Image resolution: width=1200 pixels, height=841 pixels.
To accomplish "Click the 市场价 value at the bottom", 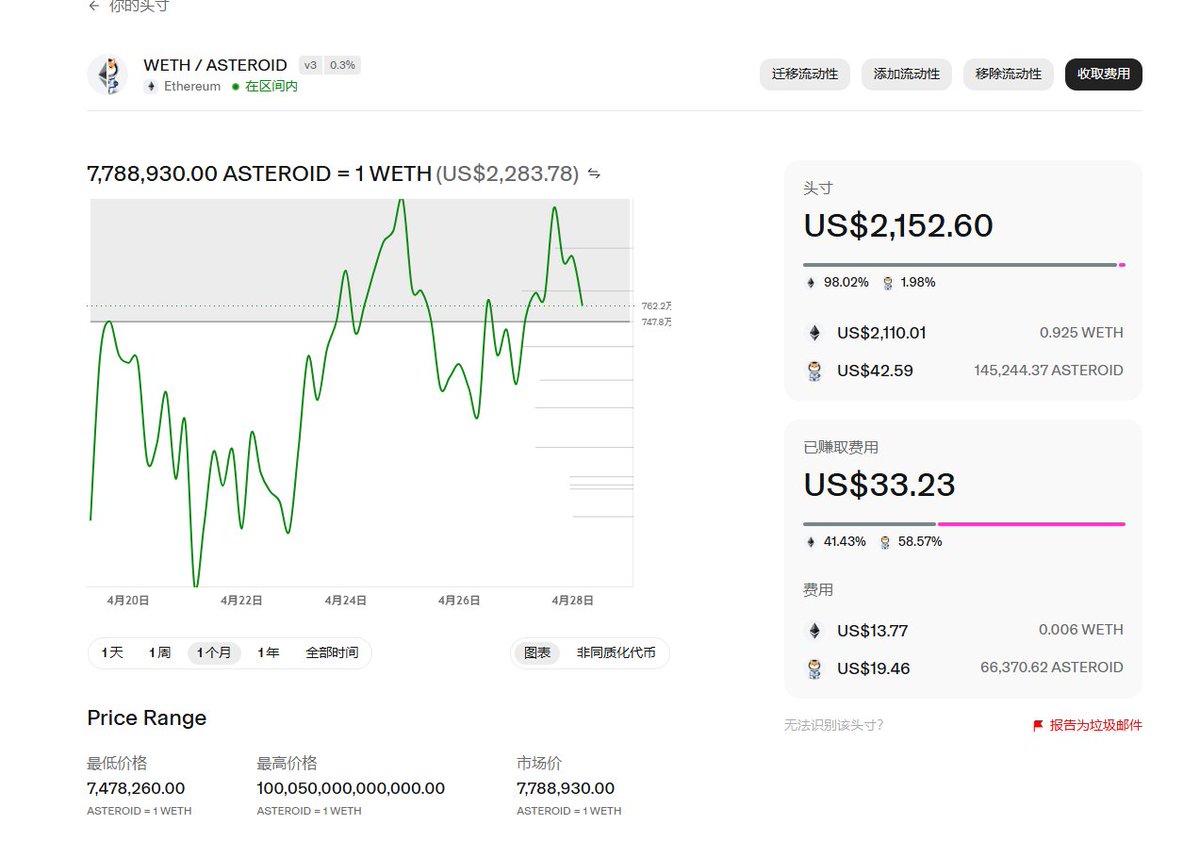I will (566, 789).
